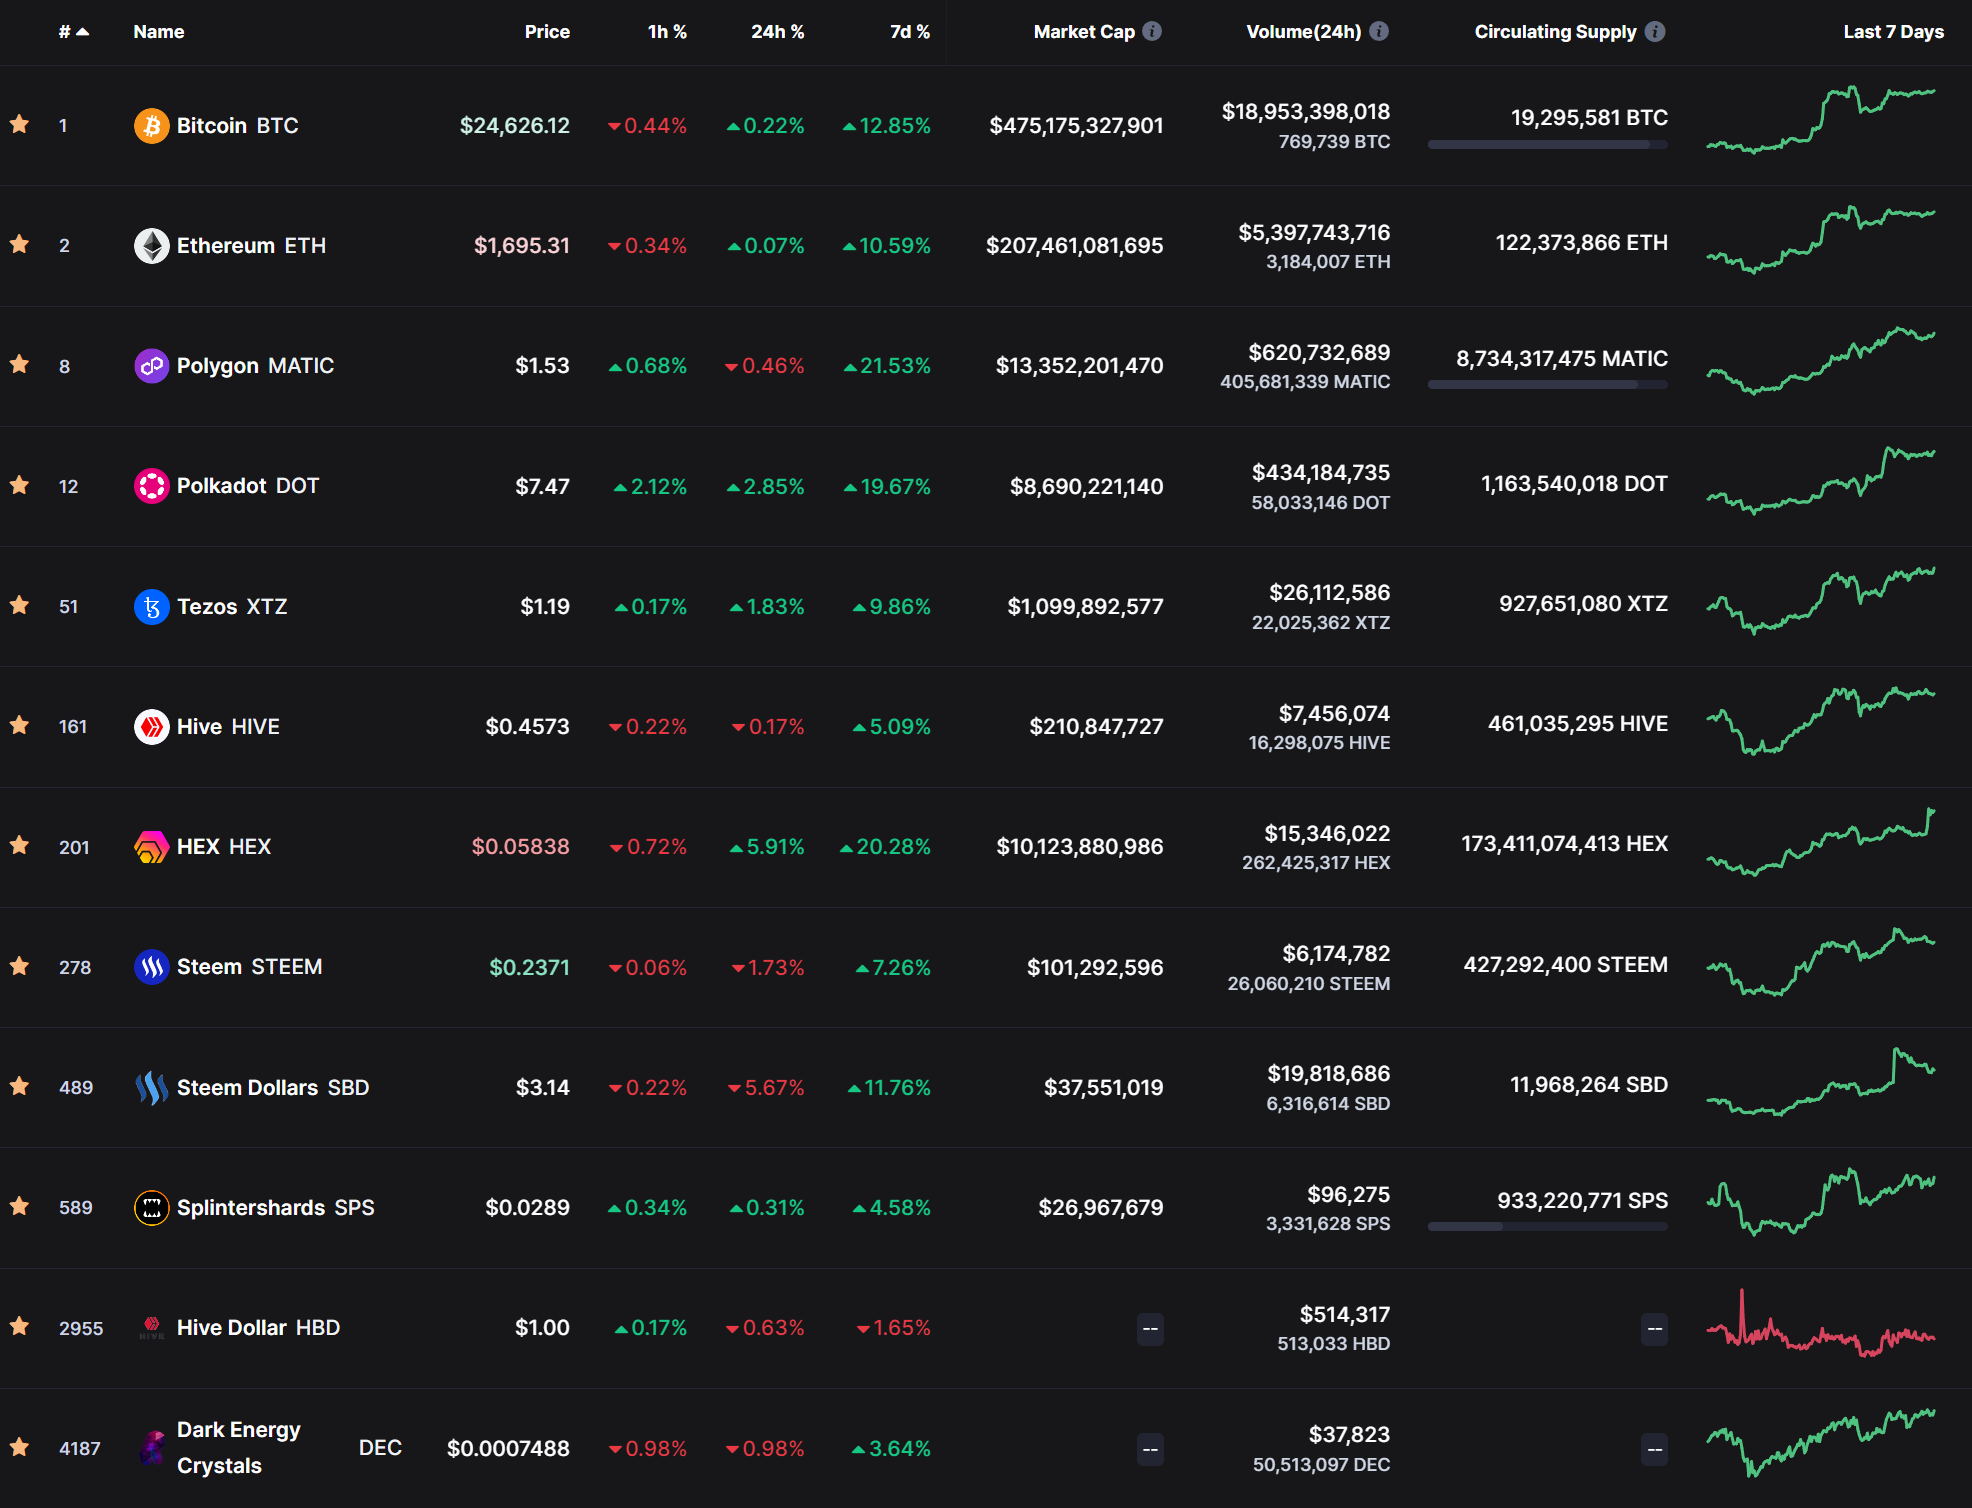
Task: Click Hive Dollar's market cap placeholder
Action: pyautogui.click(x=1150, y=1329)
